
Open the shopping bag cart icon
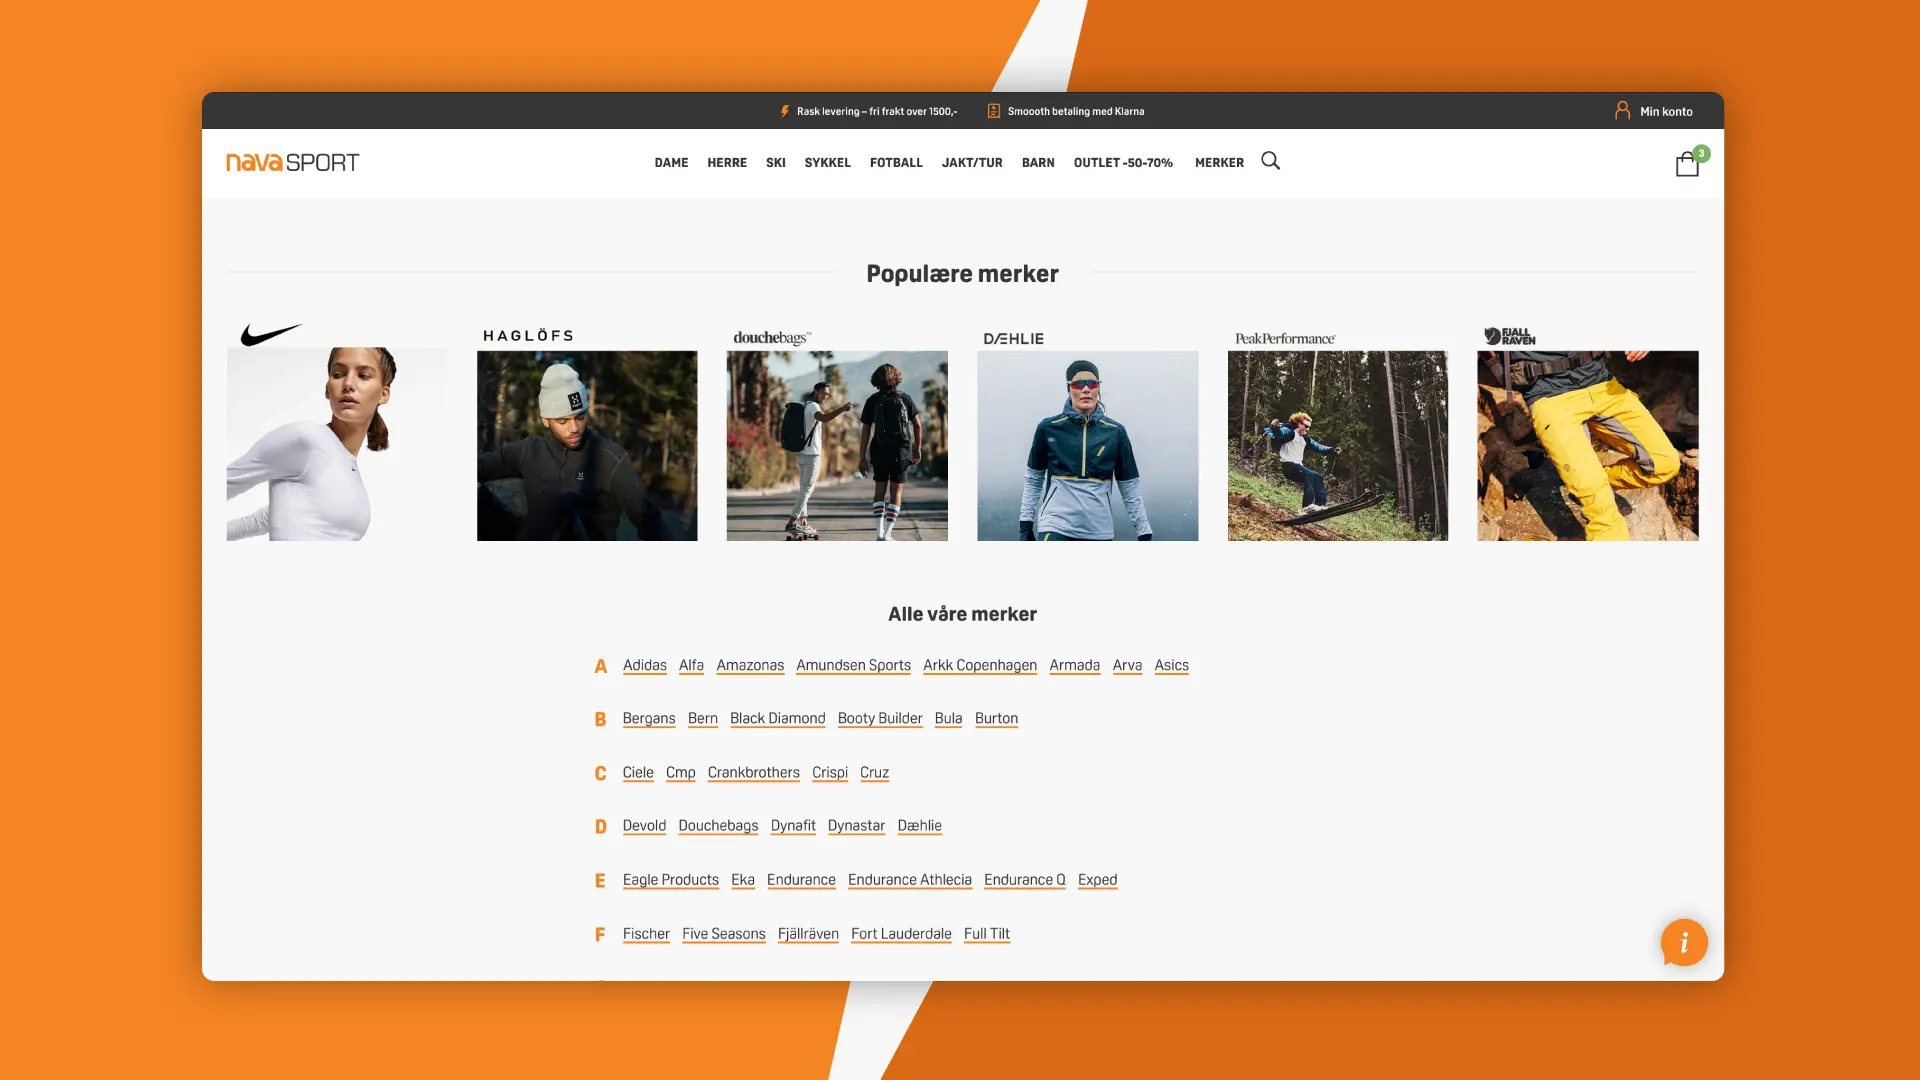pyautogui.click(x=1687, y=164)
